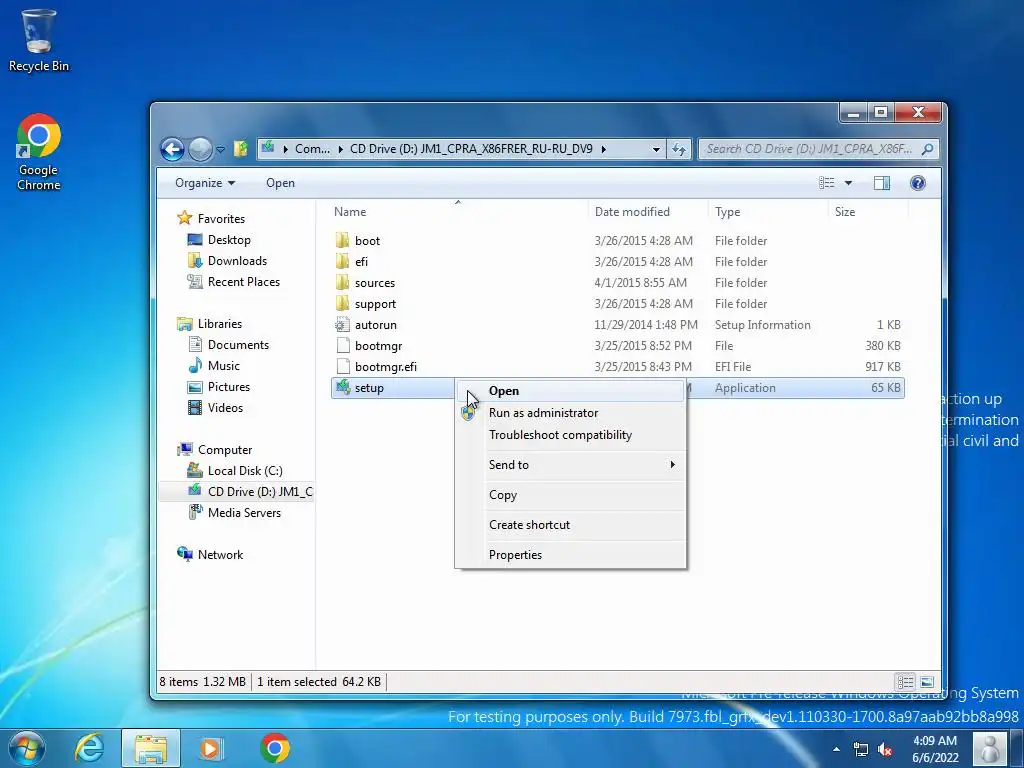Select Computer in navigation pane

225,449
